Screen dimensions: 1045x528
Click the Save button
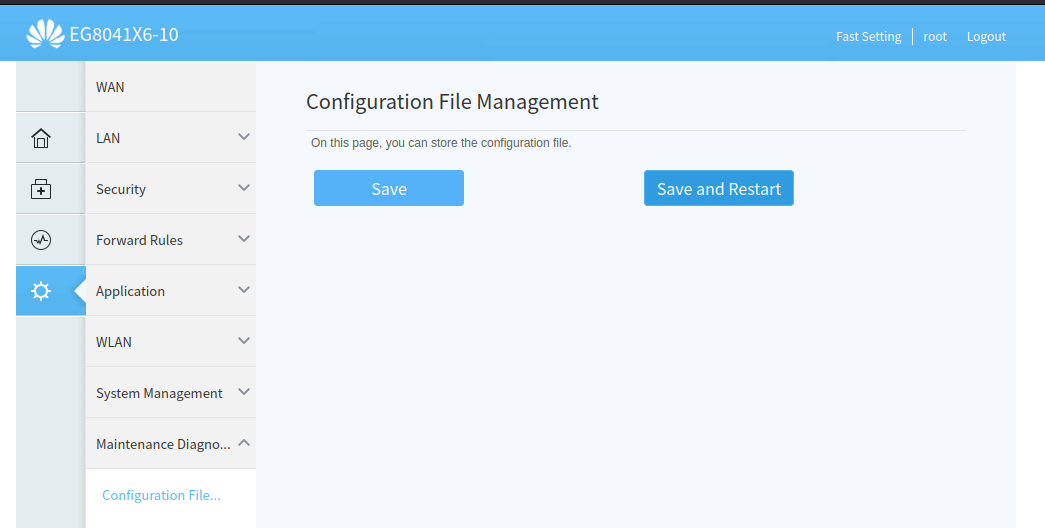click(389, 188)
